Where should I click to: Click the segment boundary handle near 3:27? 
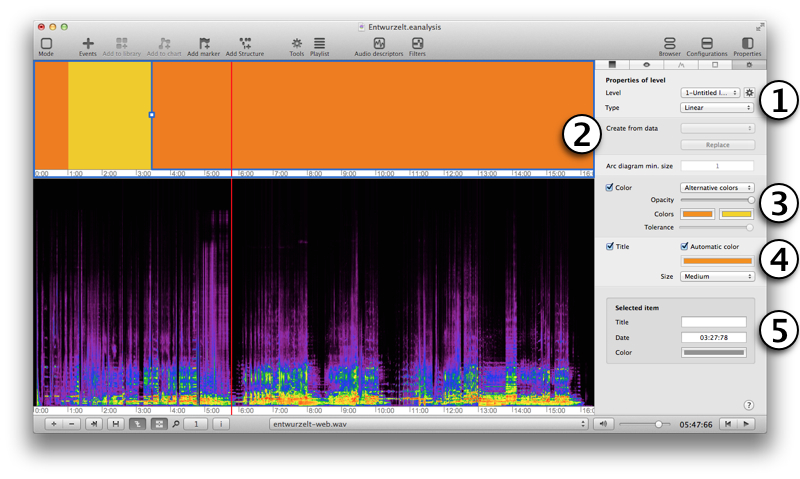click(152, 115)
